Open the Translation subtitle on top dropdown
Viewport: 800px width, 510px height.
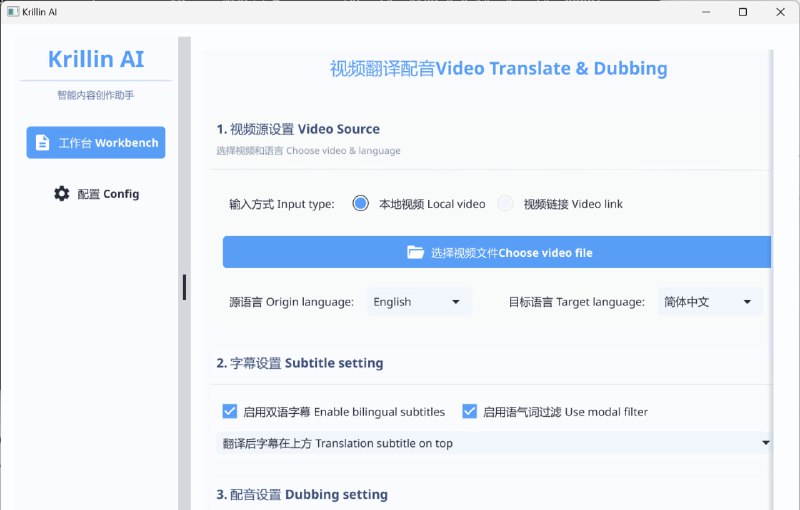[x=495, y=443]
